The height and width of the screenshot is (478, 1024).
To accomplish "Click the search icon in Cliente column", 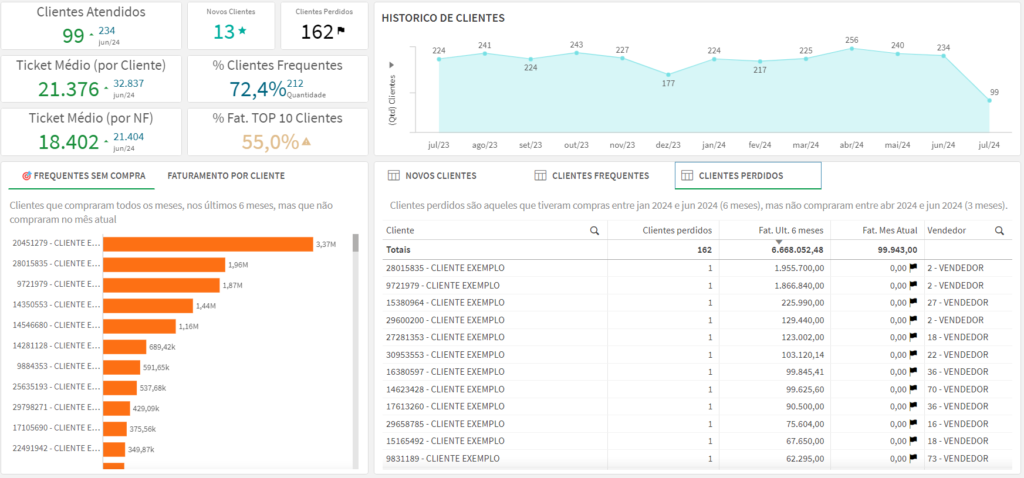I will pyautogui.click(x=595, y=230).
